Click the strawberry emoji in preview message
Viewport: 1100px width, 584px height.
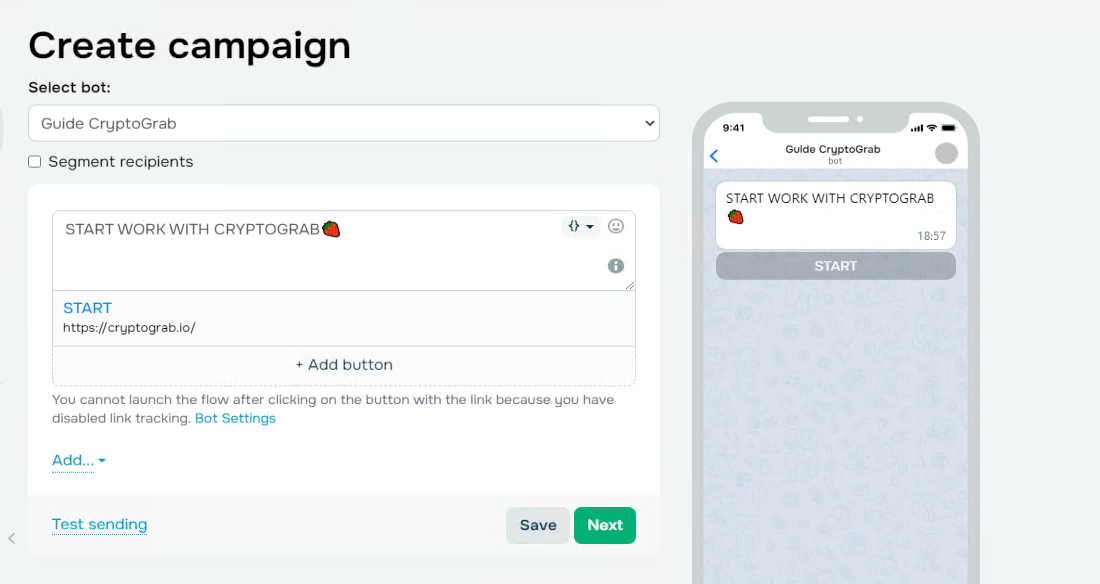point(735,217)
